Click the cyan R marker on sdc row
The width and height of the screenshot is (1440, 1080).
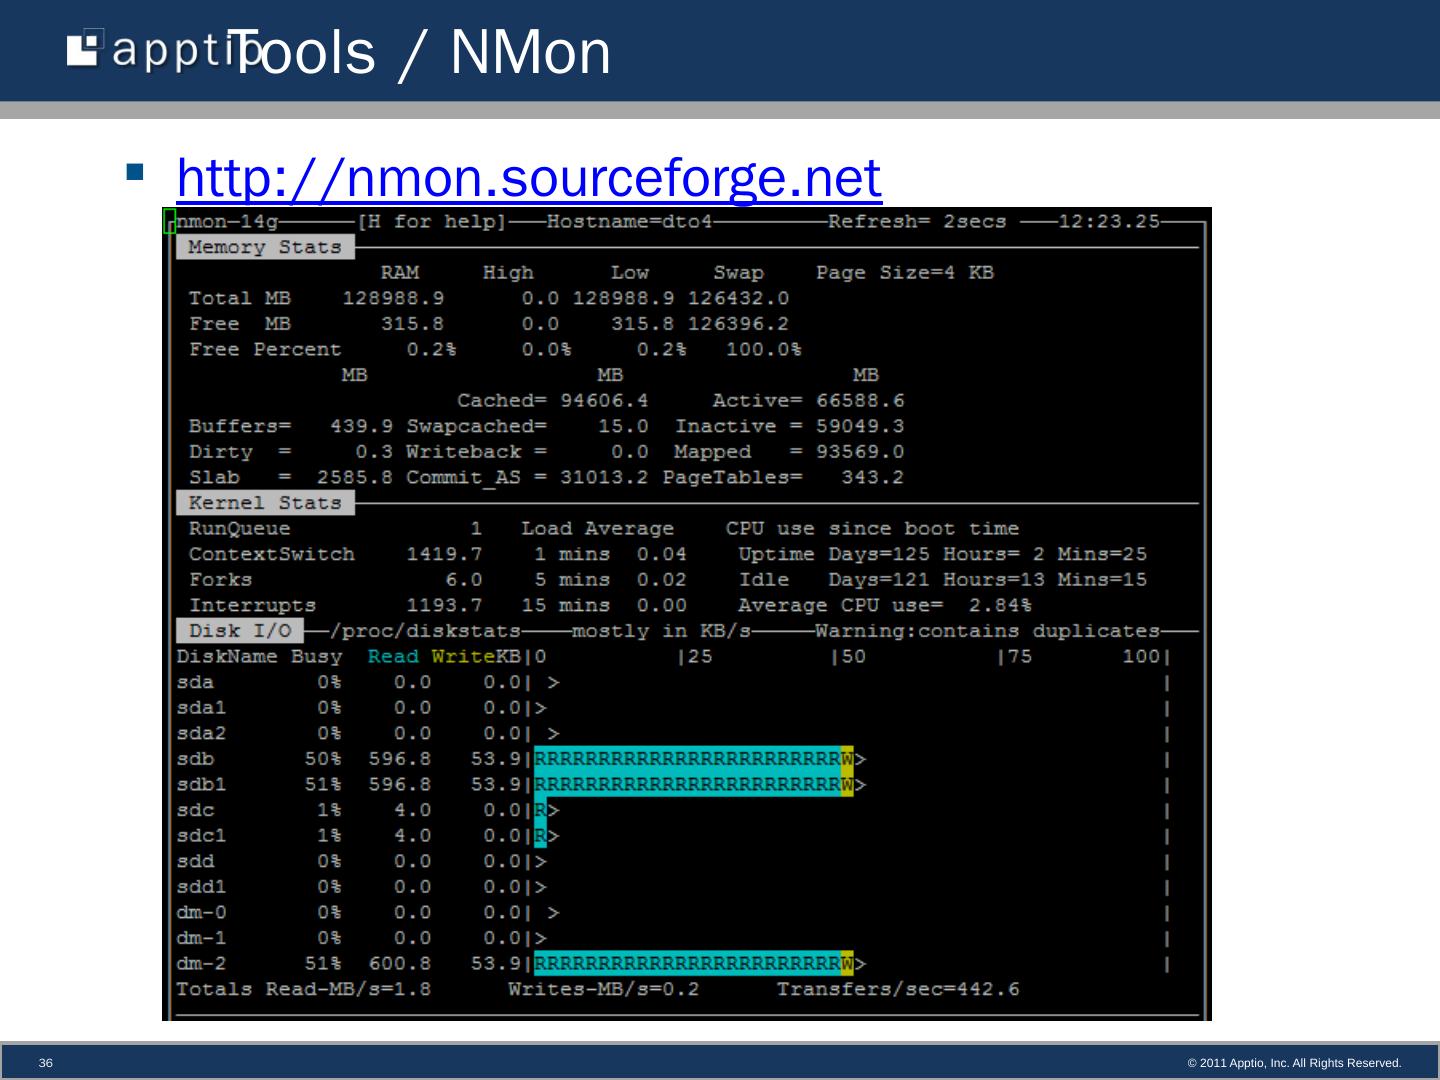pyautogui.click(x=540, y=810)
